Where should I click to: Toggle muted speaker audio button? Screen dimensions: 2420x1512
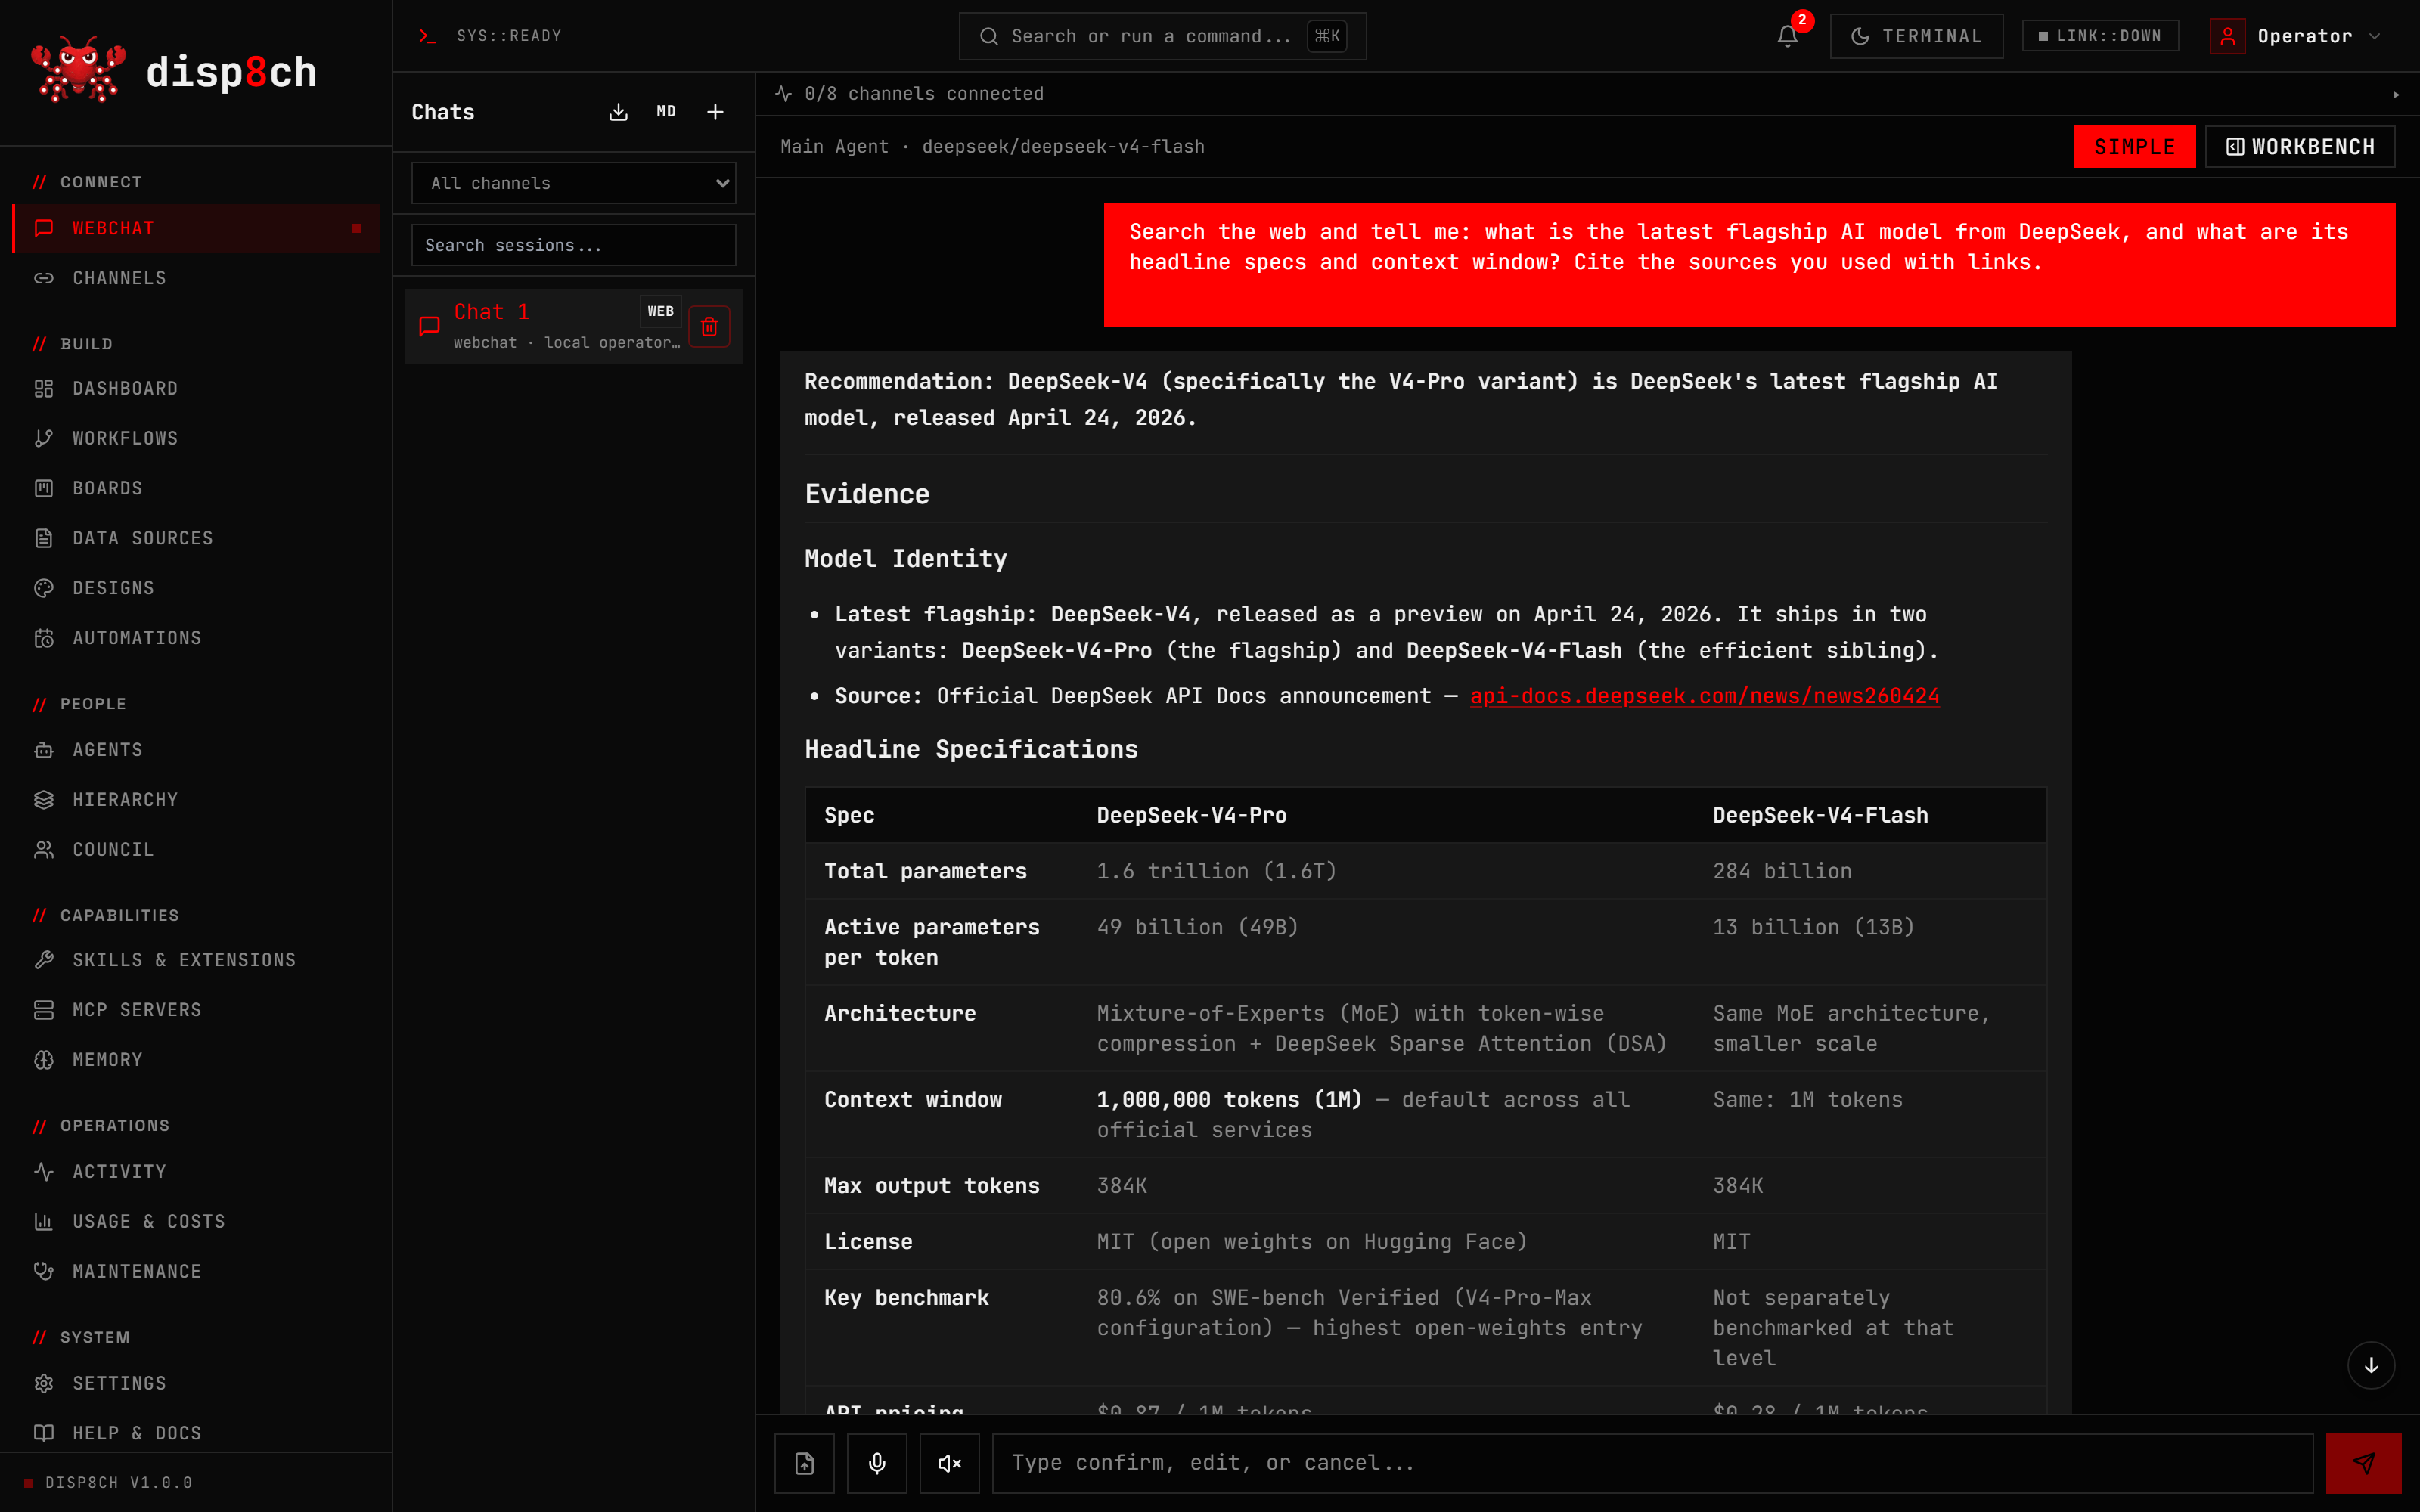click(949, 1463)
